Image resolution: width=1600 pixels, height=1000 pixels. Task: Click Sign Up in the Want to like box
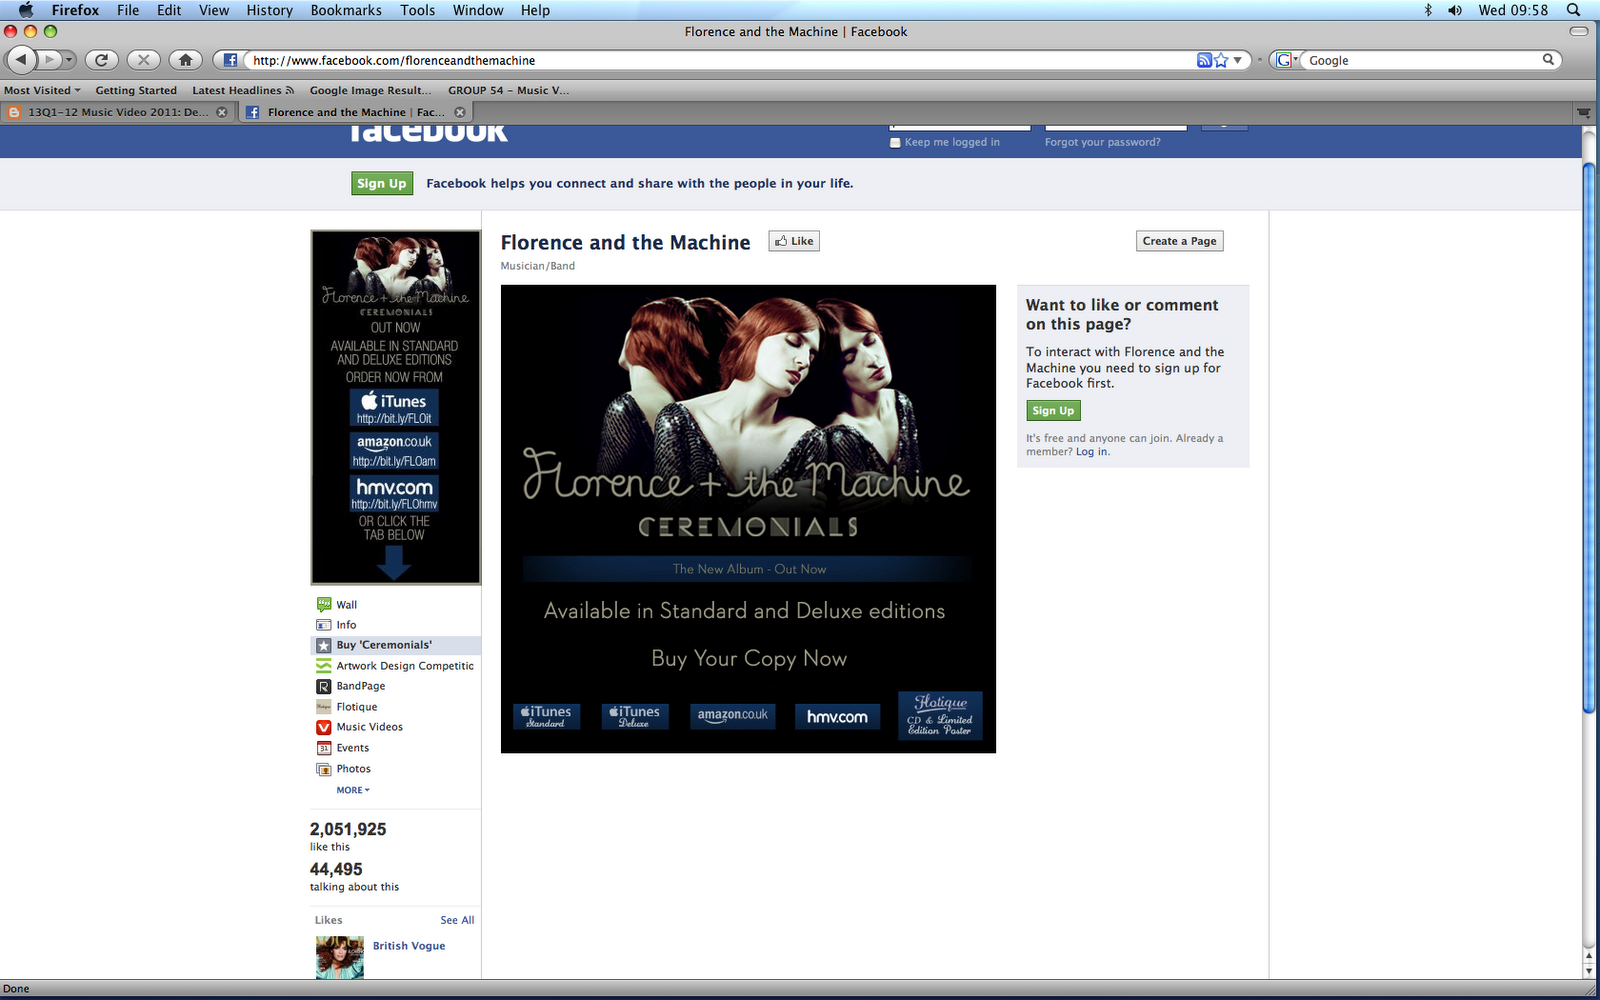pos(1053,411)
